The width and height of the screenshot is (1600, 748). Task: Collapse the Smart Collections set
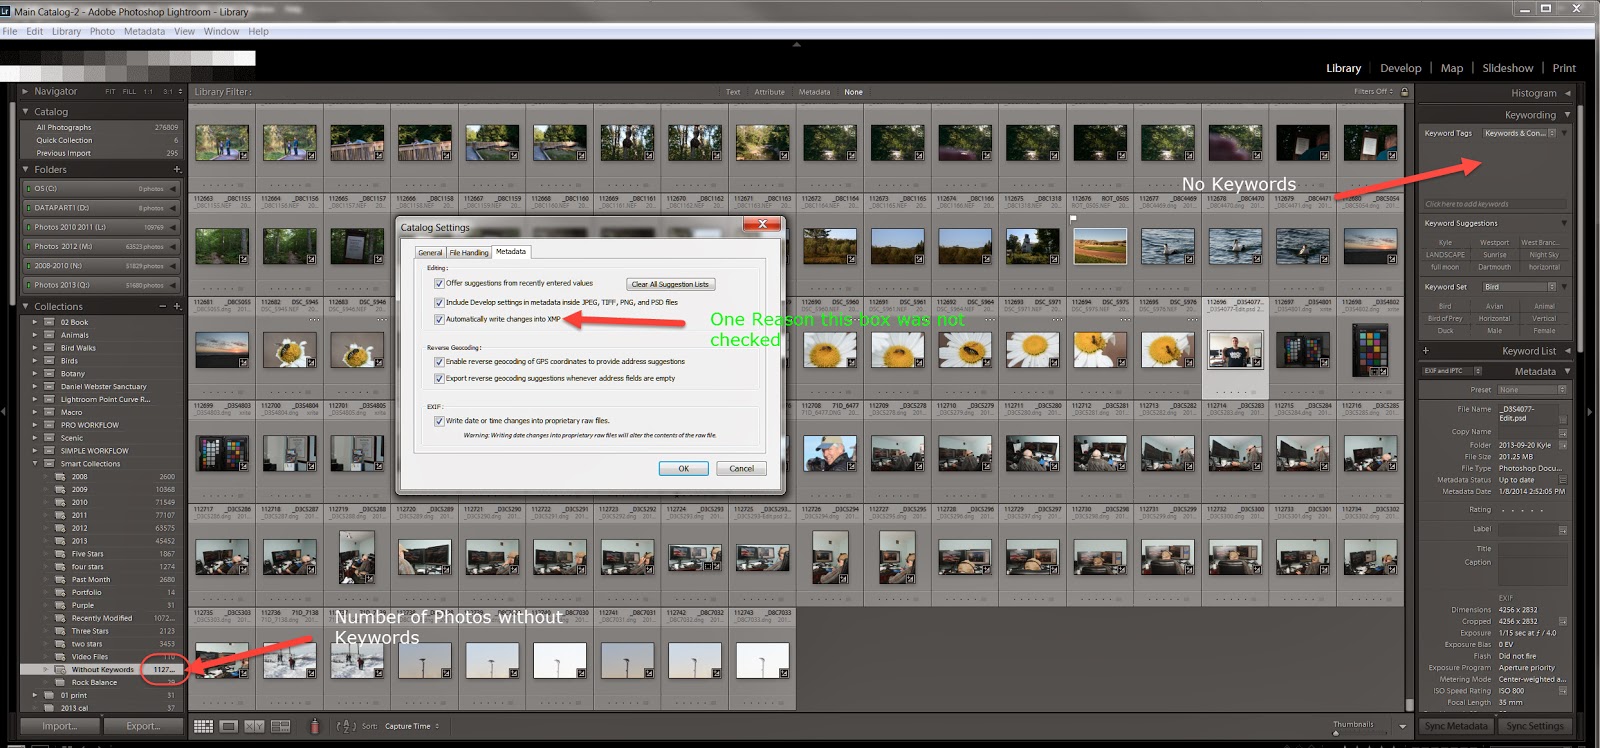click(35, 464)
